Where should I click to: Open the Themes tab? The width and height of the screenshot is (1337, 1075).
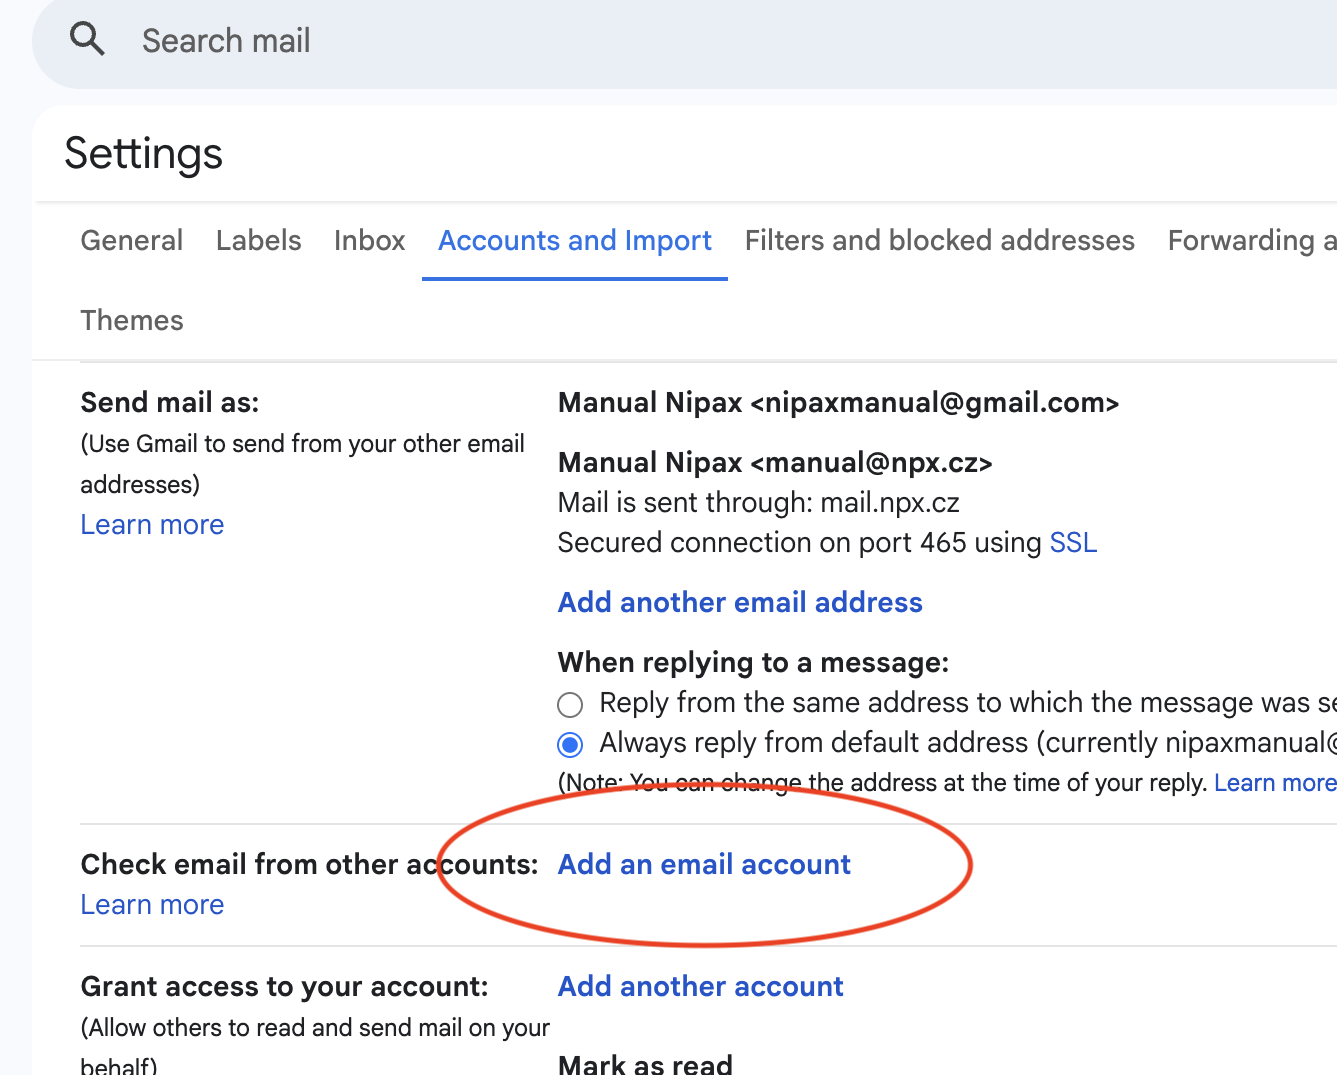(x=131, y=321)
